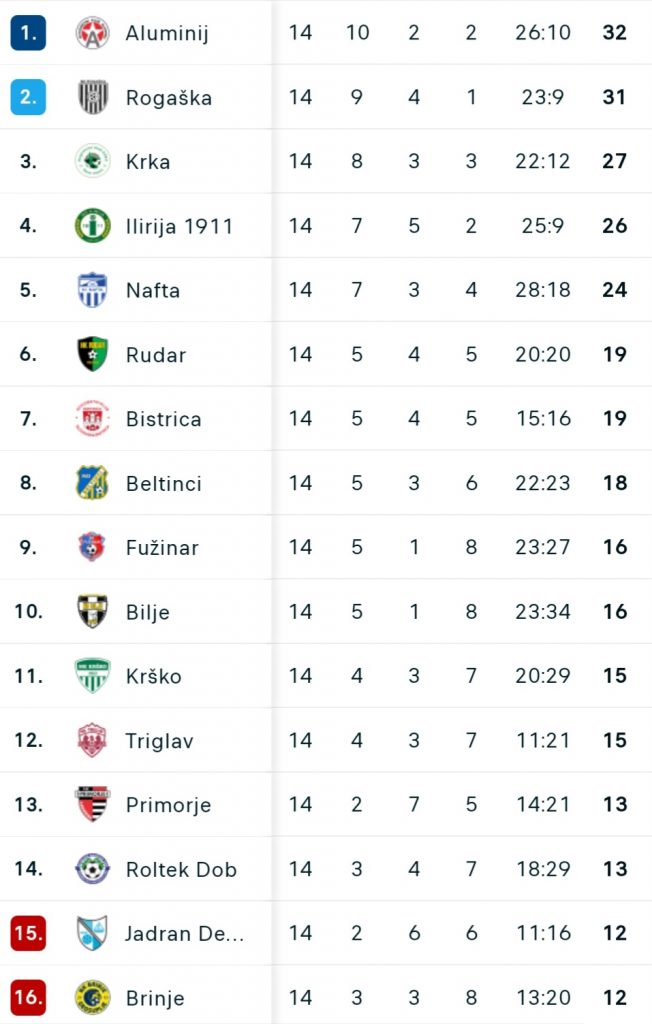Open the Triglav team page link
This screenshot has width=652, height=1024.
159,741
